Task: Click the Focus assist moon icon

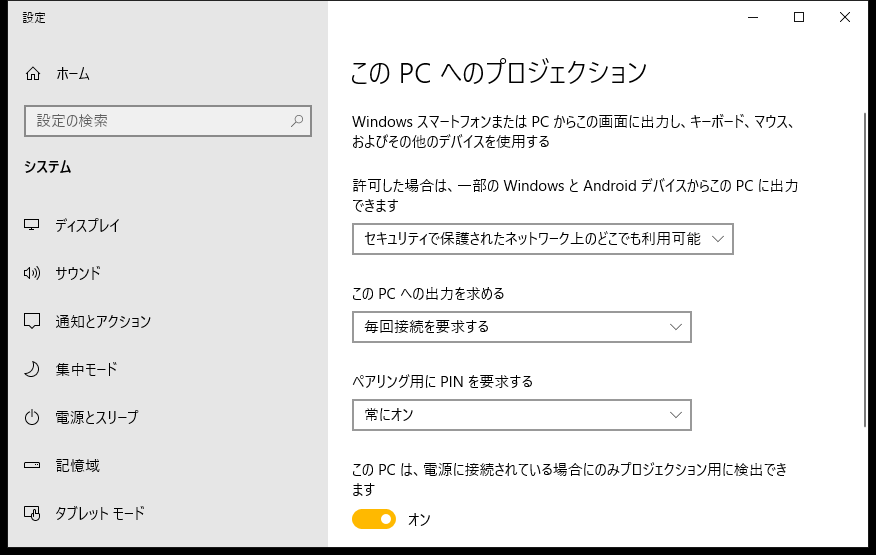Action: pos(32,369)
